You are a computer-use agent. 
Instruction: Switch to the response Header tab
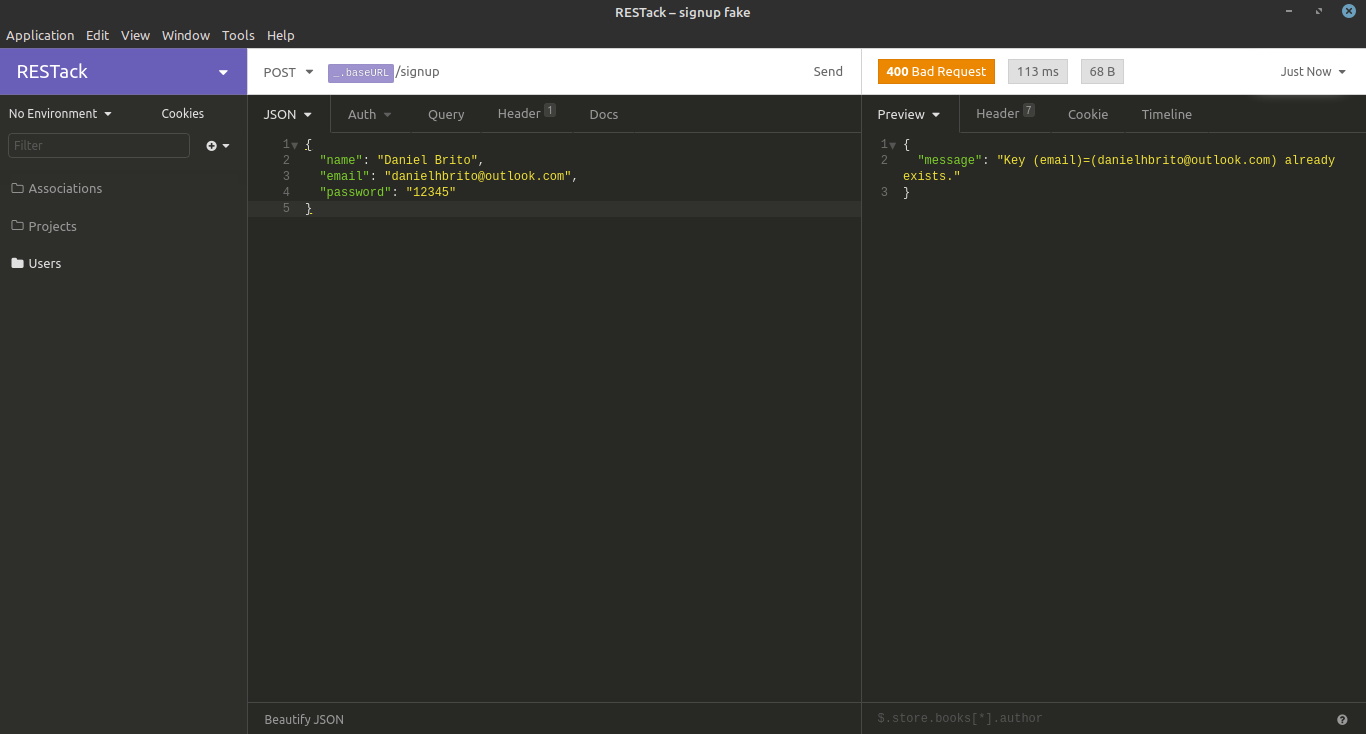click(x=1005, y=114)
